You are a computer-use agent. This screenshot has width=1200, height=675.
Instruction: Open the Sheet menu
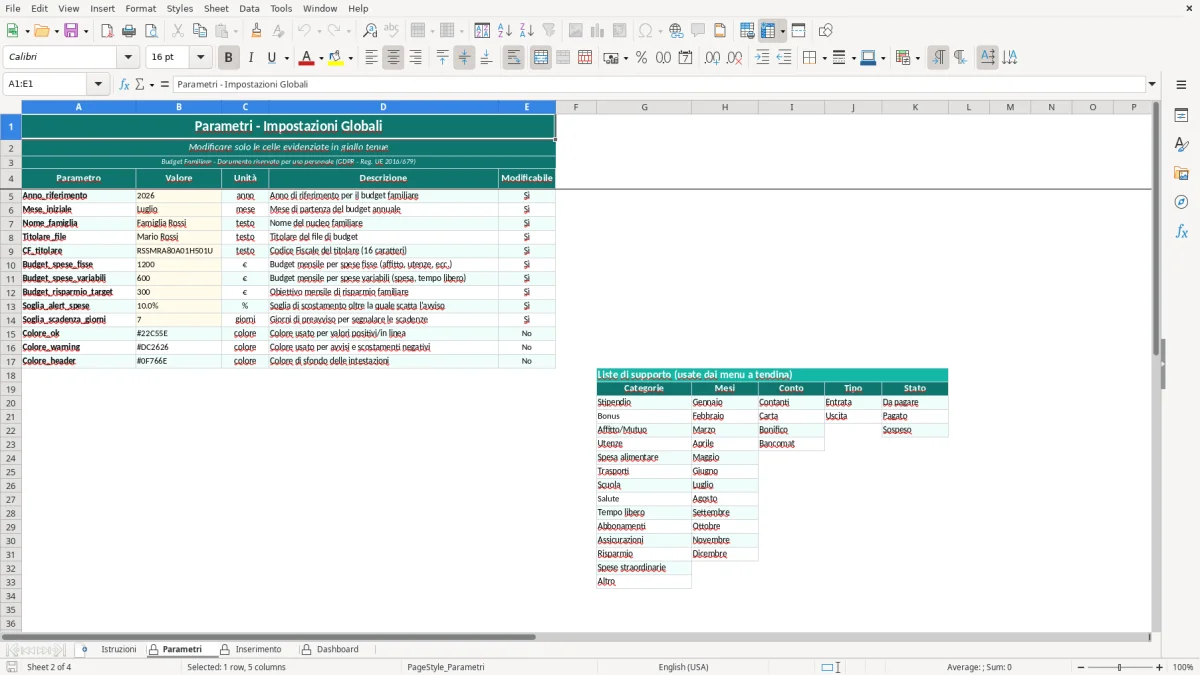(x=216, y=8)
